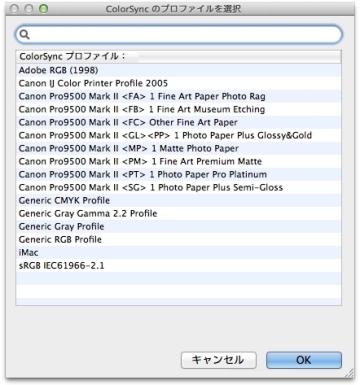Select the Adobe RGB (1998) profile
Viewport: 360px width, 385px height.
click(179, 70)
